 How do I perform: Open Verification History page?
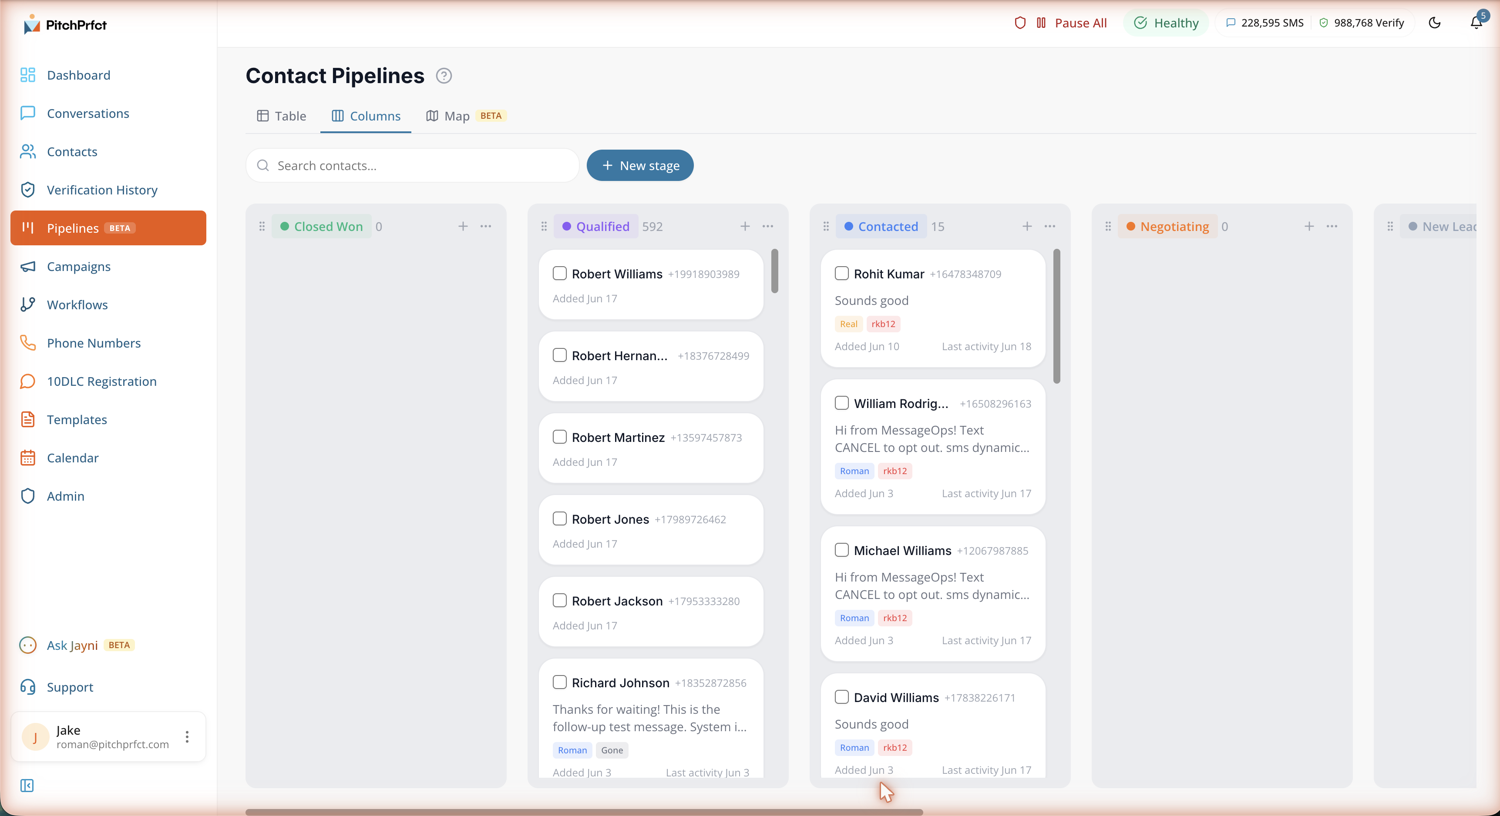(108, 190)
